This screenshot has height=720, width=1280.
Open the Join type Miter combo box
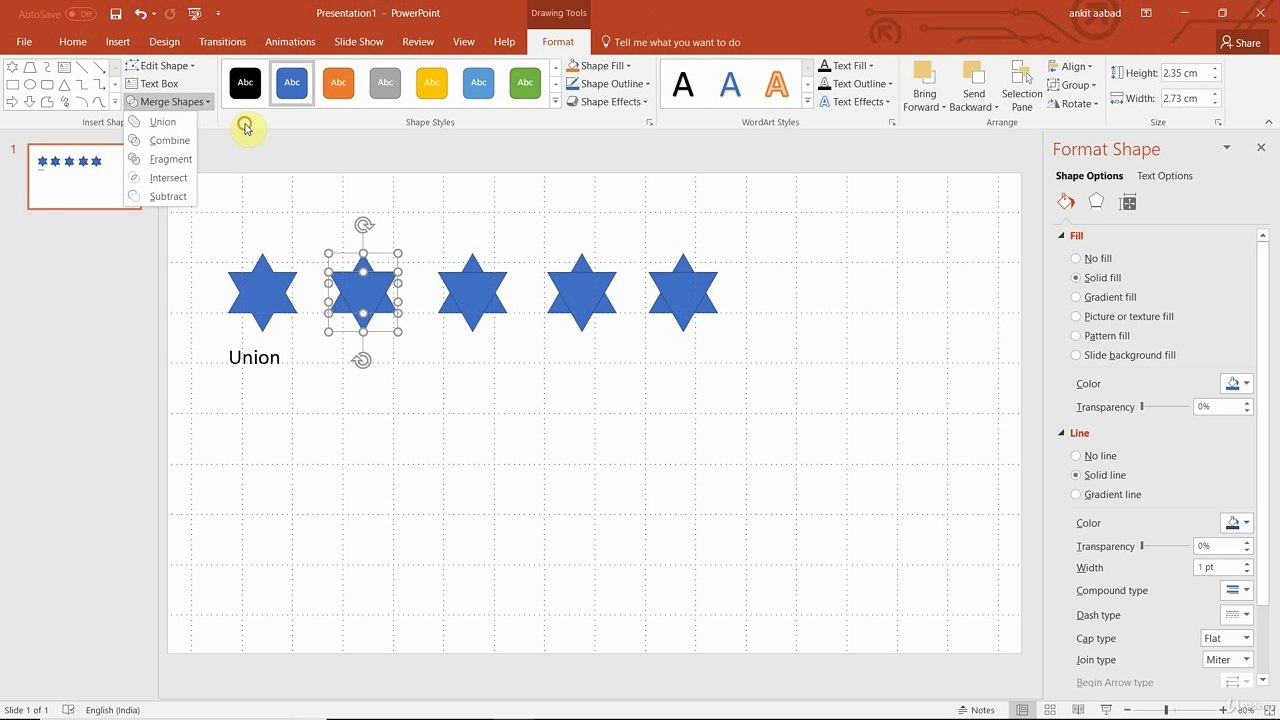[1228, 660]
